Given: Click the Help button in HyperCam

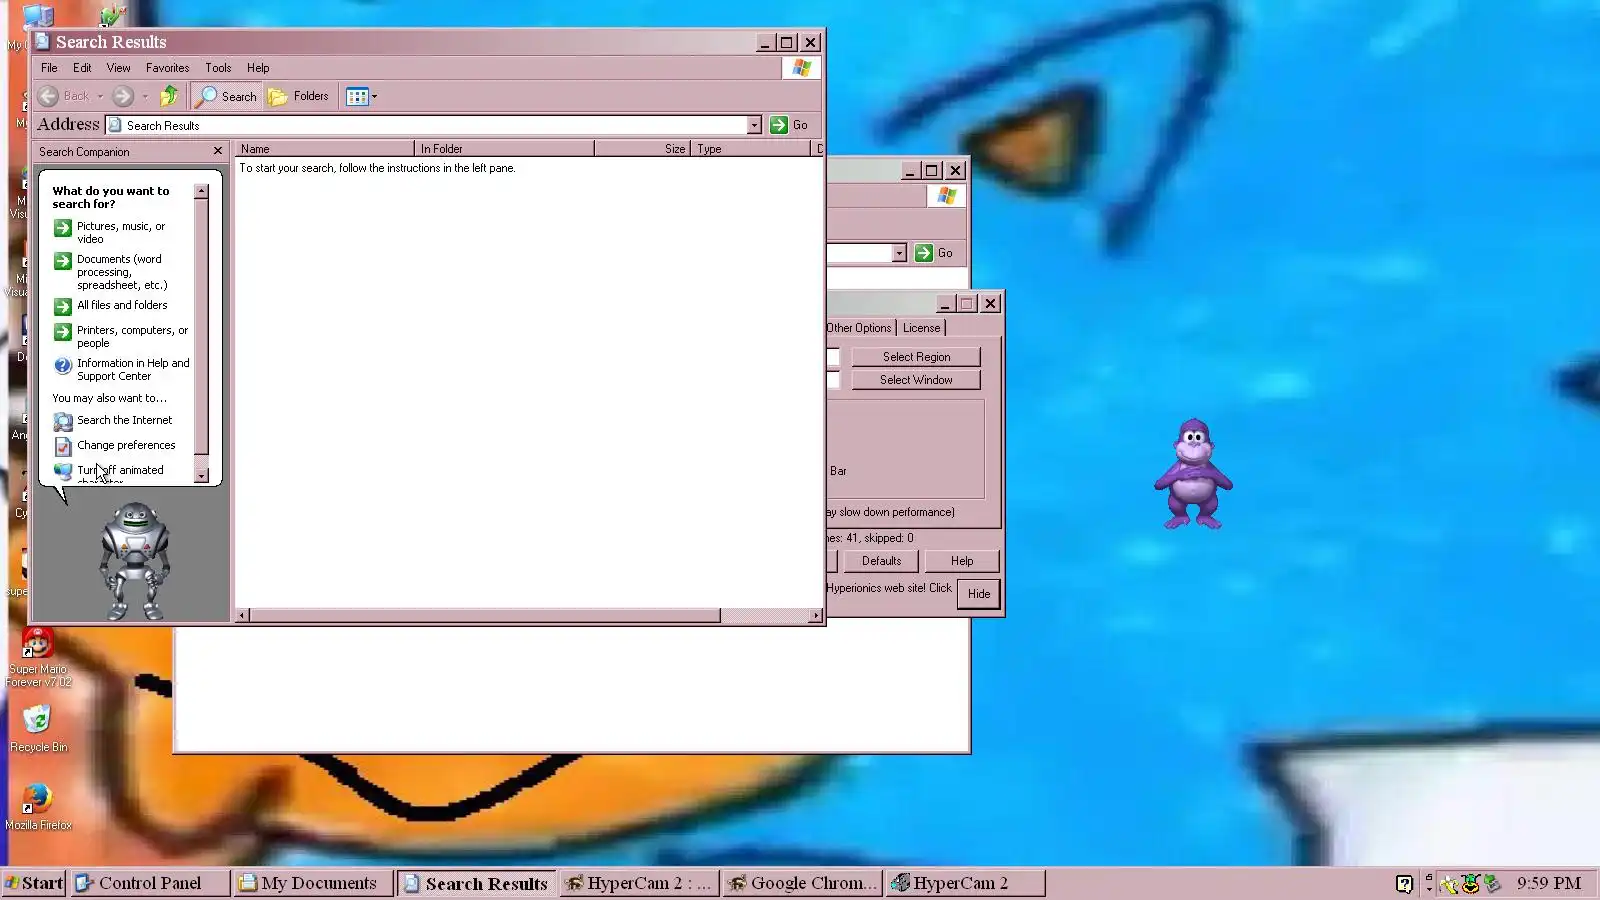Looking at the screenshot, I should tap(962, 561).
